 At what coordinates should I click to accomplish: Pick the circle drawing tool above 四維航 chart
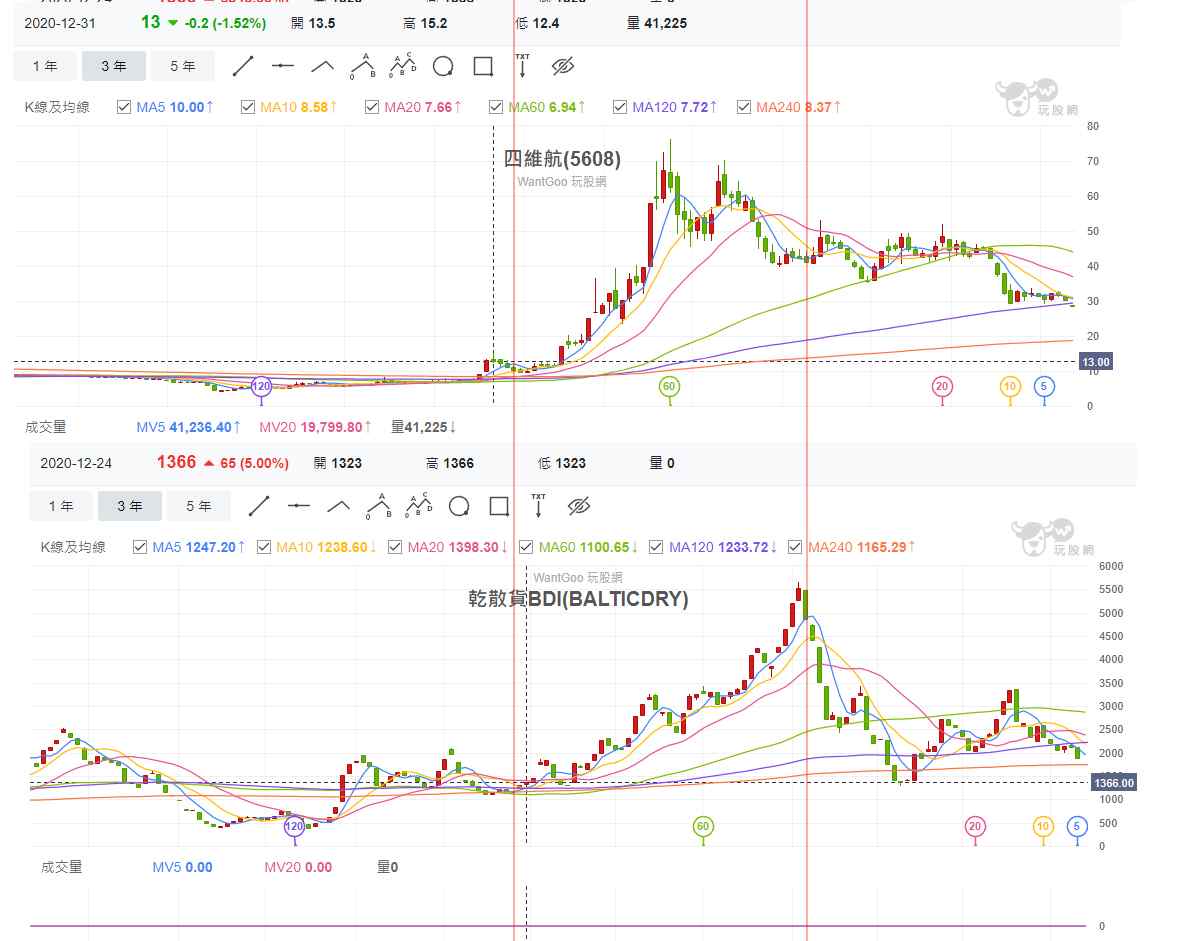(443, 66)
